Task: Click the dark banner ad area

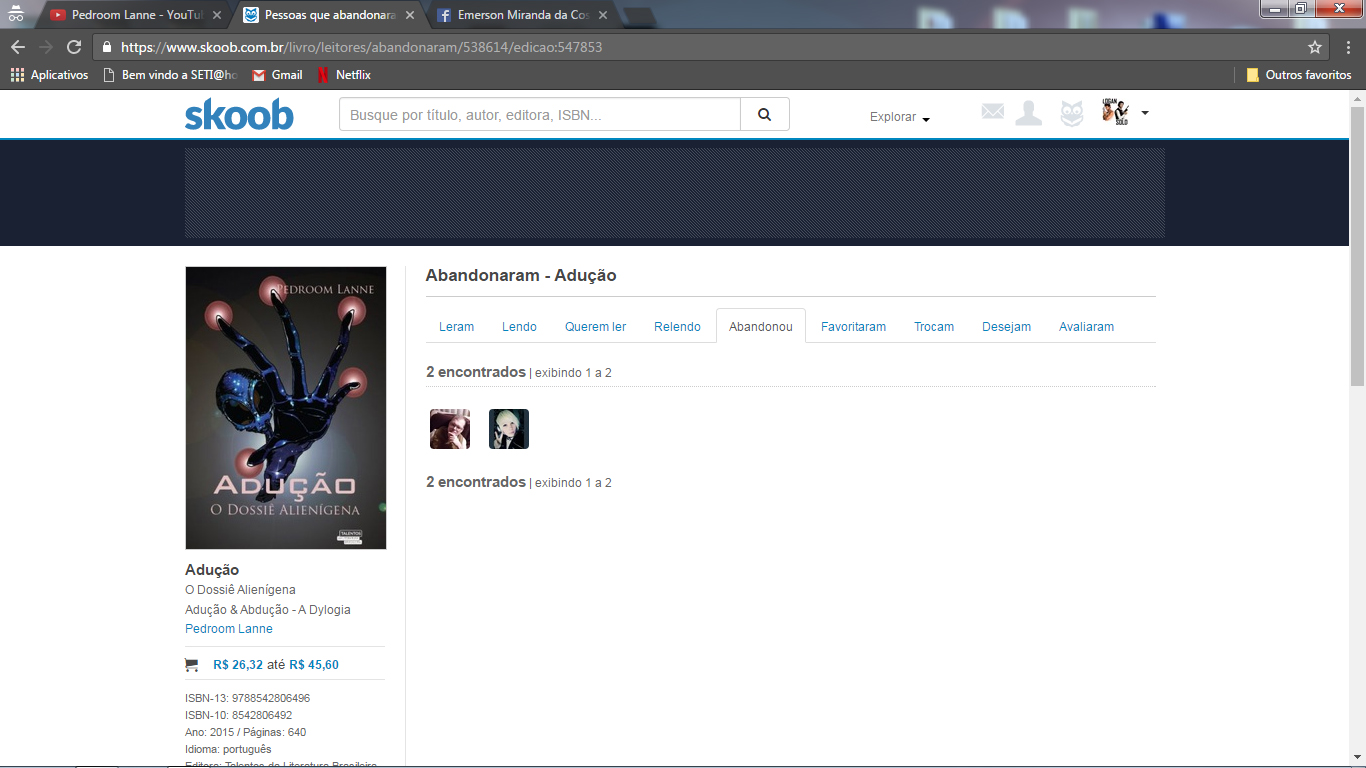Action: coord(675,193)
